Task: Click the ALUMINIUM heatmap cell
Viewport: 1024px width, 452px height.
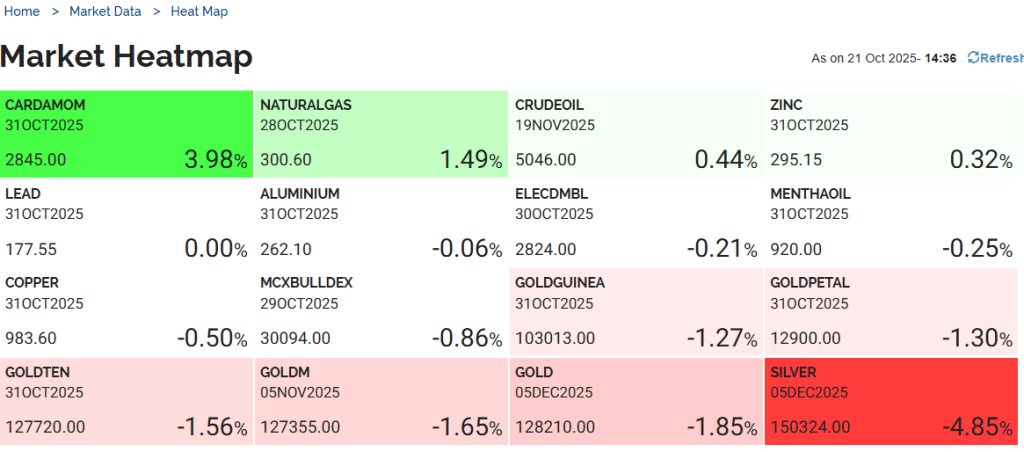Action: tap(381, 222)
